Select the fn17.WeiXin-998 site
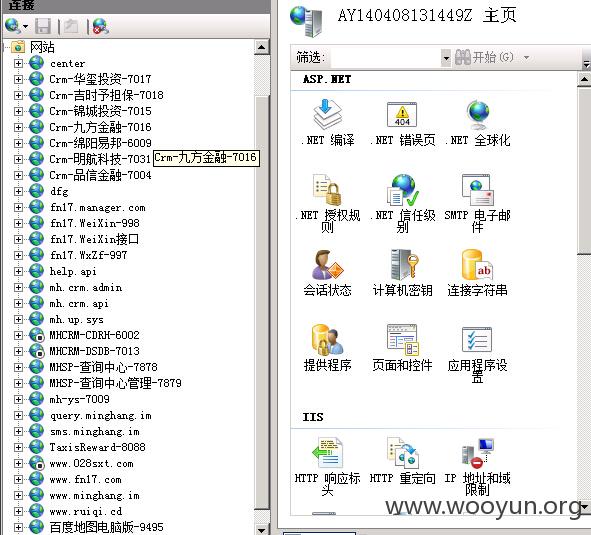Viewport: 591px width, 535px height. point(95,223)
